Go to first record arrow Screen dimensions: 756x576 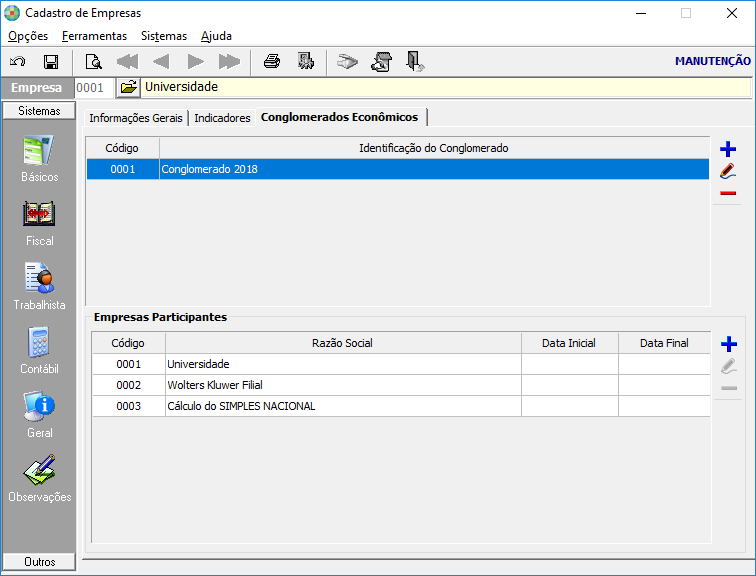coord(127,62)
